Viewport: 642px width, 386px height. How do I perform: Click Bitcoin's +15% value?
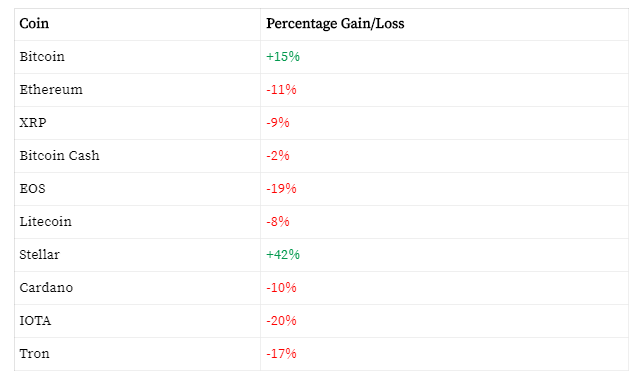point(283,56)
